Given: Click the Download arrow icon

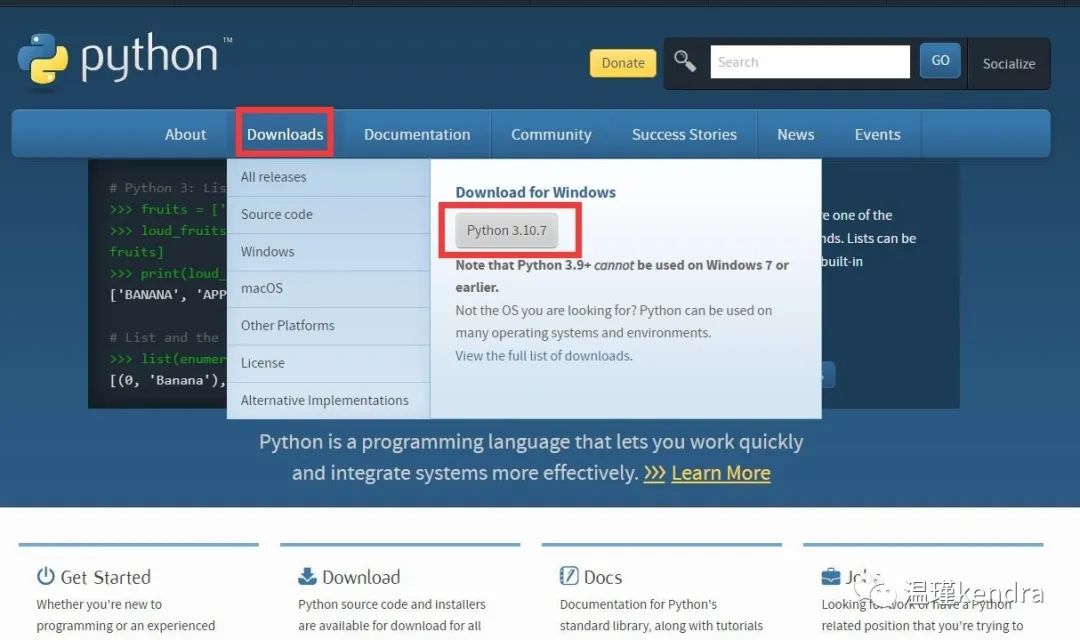Looking at the screenshot, I should [307, 576].
